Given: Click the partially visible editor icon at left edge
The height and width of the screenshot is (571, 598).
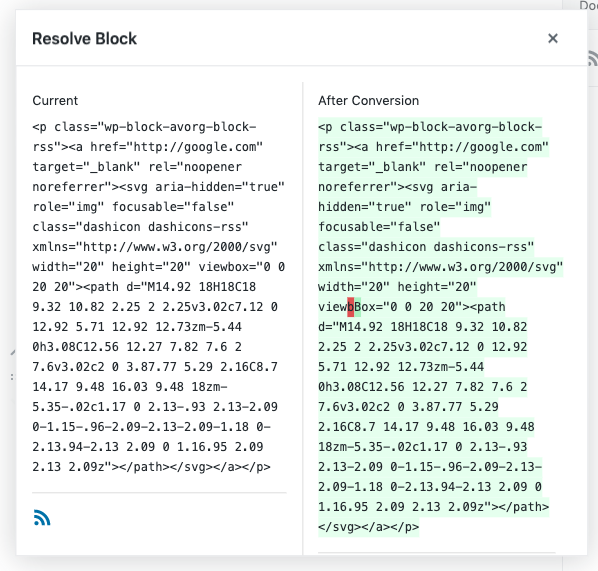Looking at the screenshot, I should (13, 352).
